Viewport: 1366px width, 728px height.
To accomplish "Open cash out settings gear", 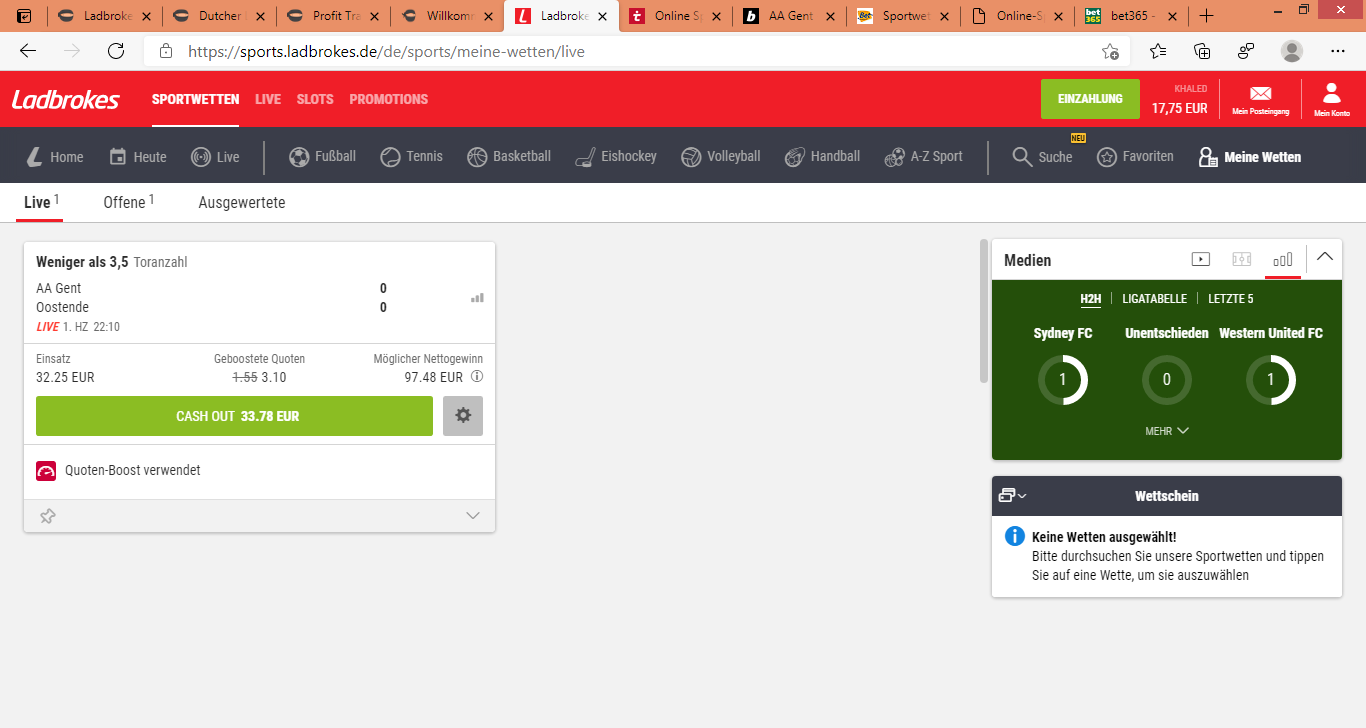I will 463,416.
